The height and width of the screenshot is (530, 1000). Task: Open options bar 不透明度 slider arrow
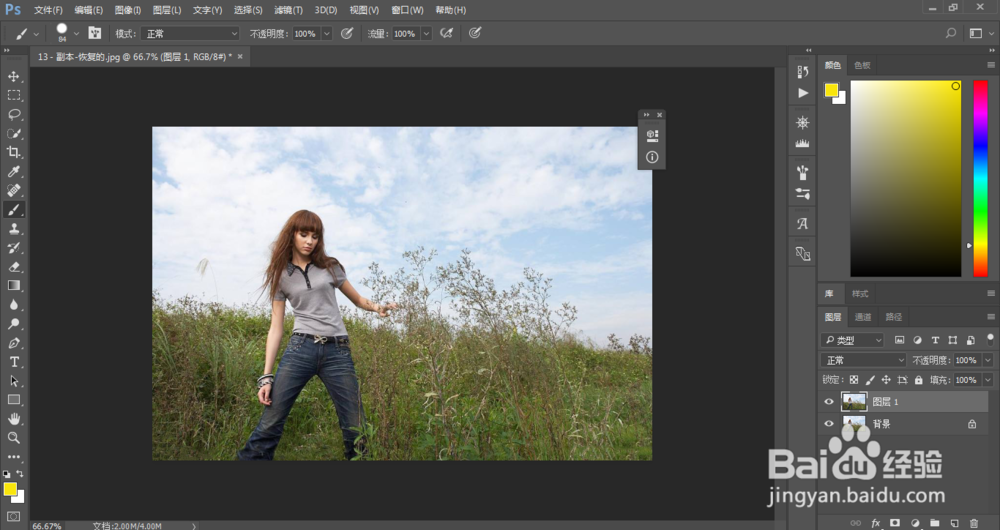tap(327, 33)
